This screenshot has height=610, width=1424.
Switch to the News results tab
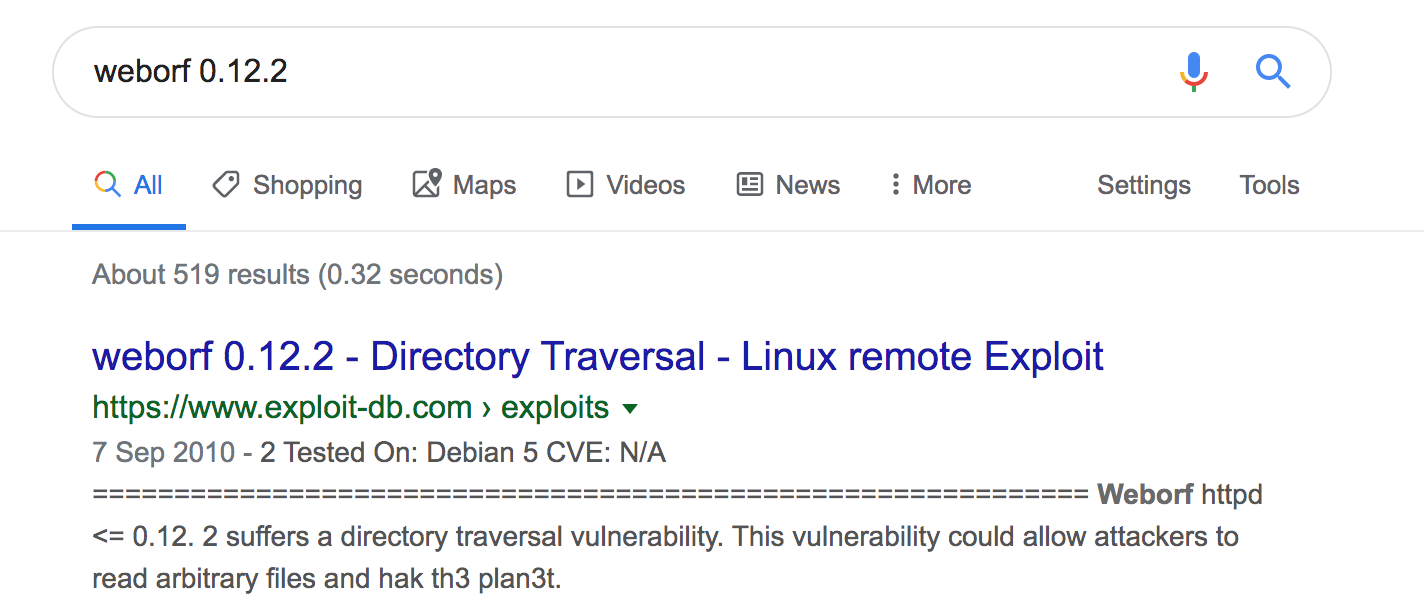coord(788,185)
